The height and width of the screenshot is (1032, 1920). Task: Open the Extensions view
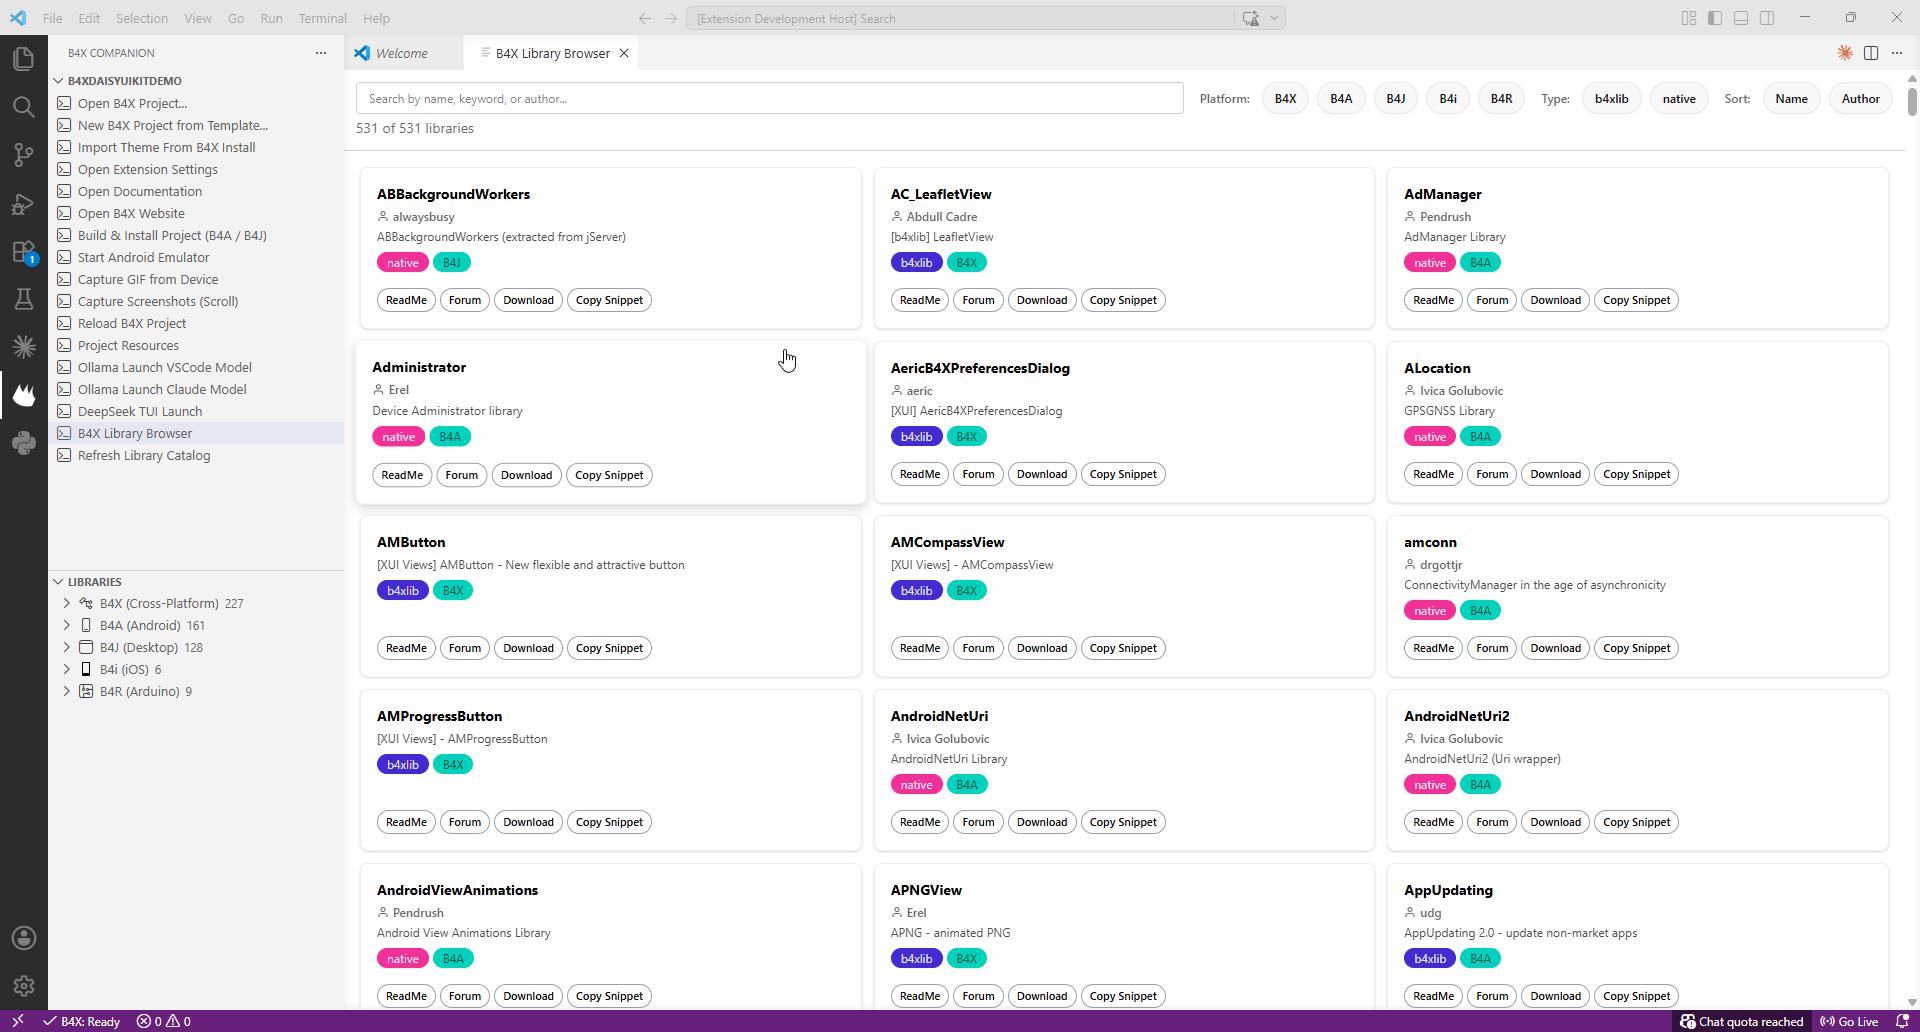pos(24,251)
